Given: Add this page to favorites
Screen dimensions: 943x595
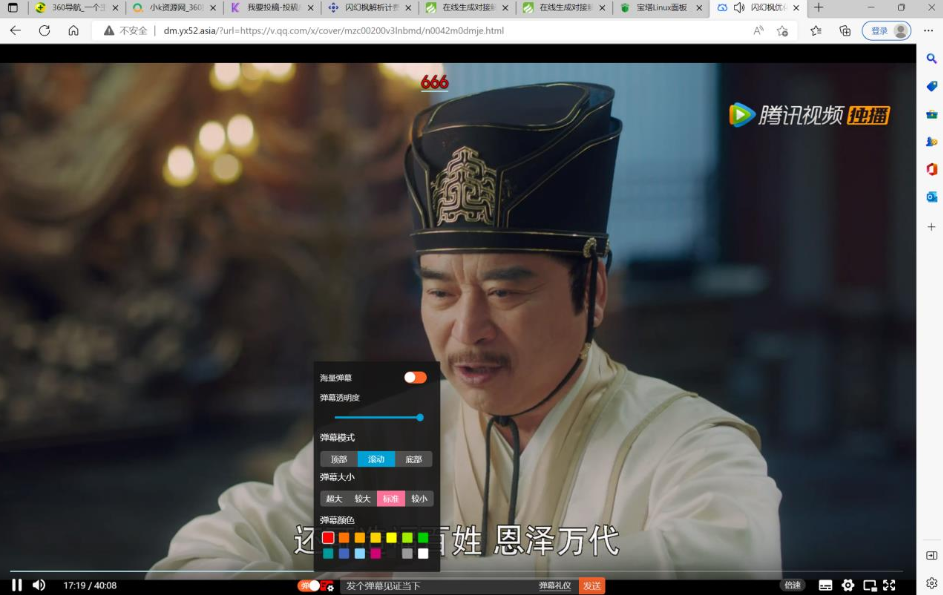Looking at the screenshot, I should pyautogui.click(x=782, y=31).
